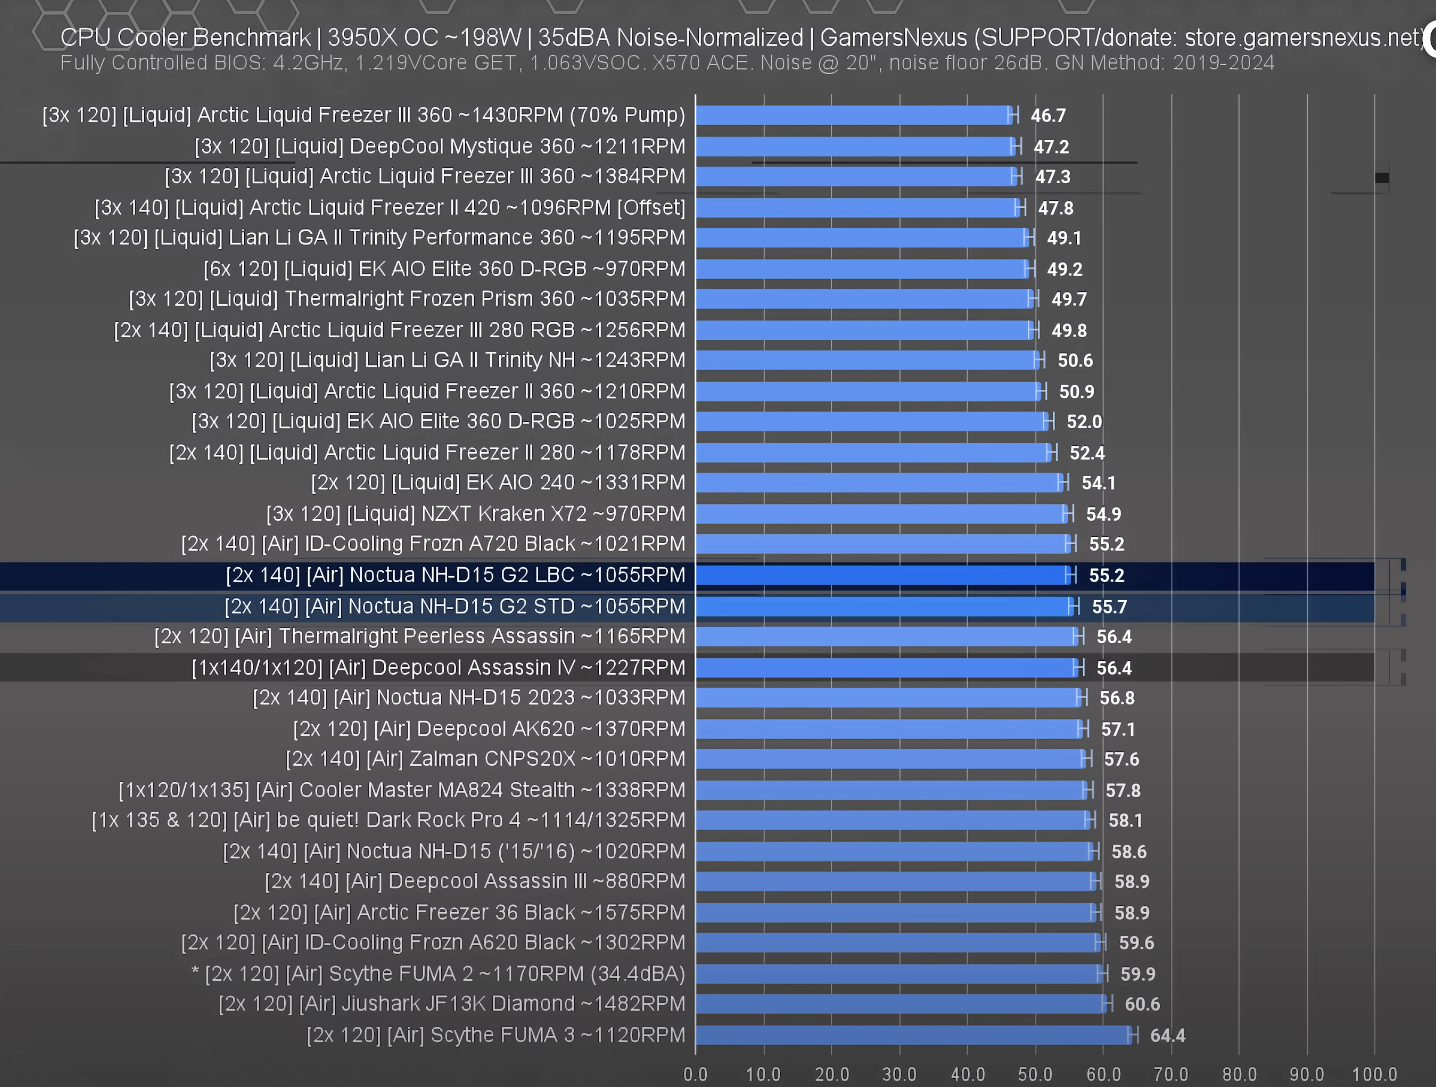Click the 0.0 x-axis tick label
1436x1087 pixels.
point(695,1074)
